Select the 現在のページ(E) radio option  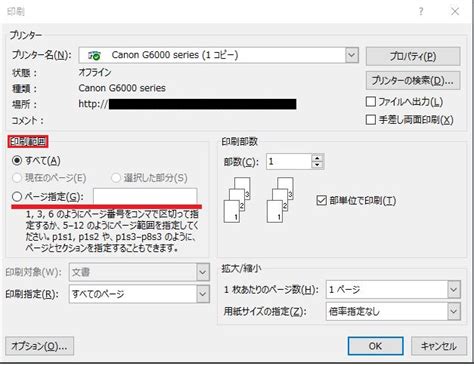point(17,178)
